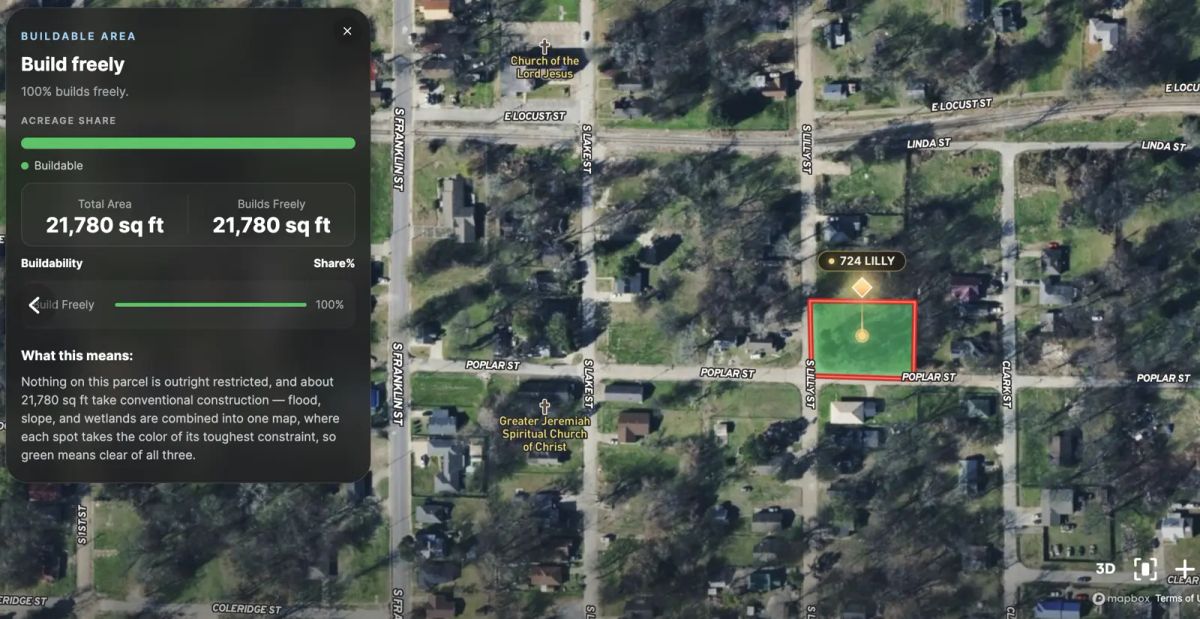Click the 'Build freely' panel heading

73,65
